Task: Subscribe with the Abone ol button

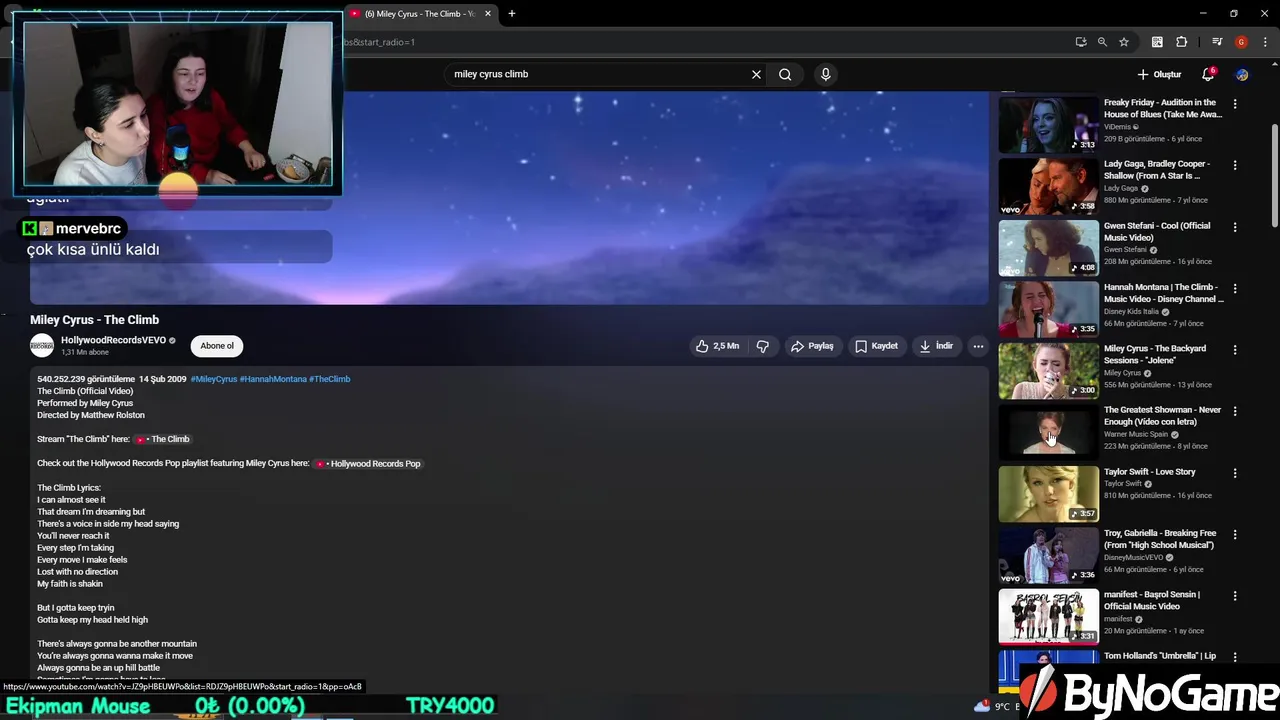Action: [217, 346]
